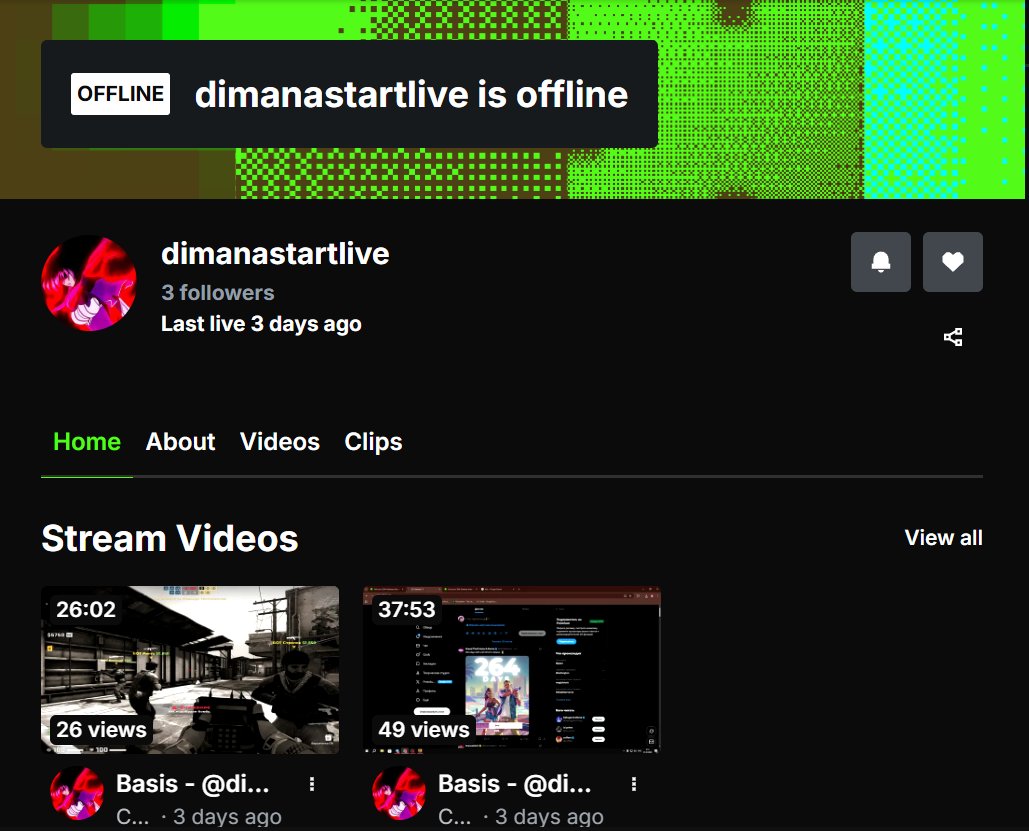Open the About tab
Screen dimensions: 1029x831
coord(180,442)
